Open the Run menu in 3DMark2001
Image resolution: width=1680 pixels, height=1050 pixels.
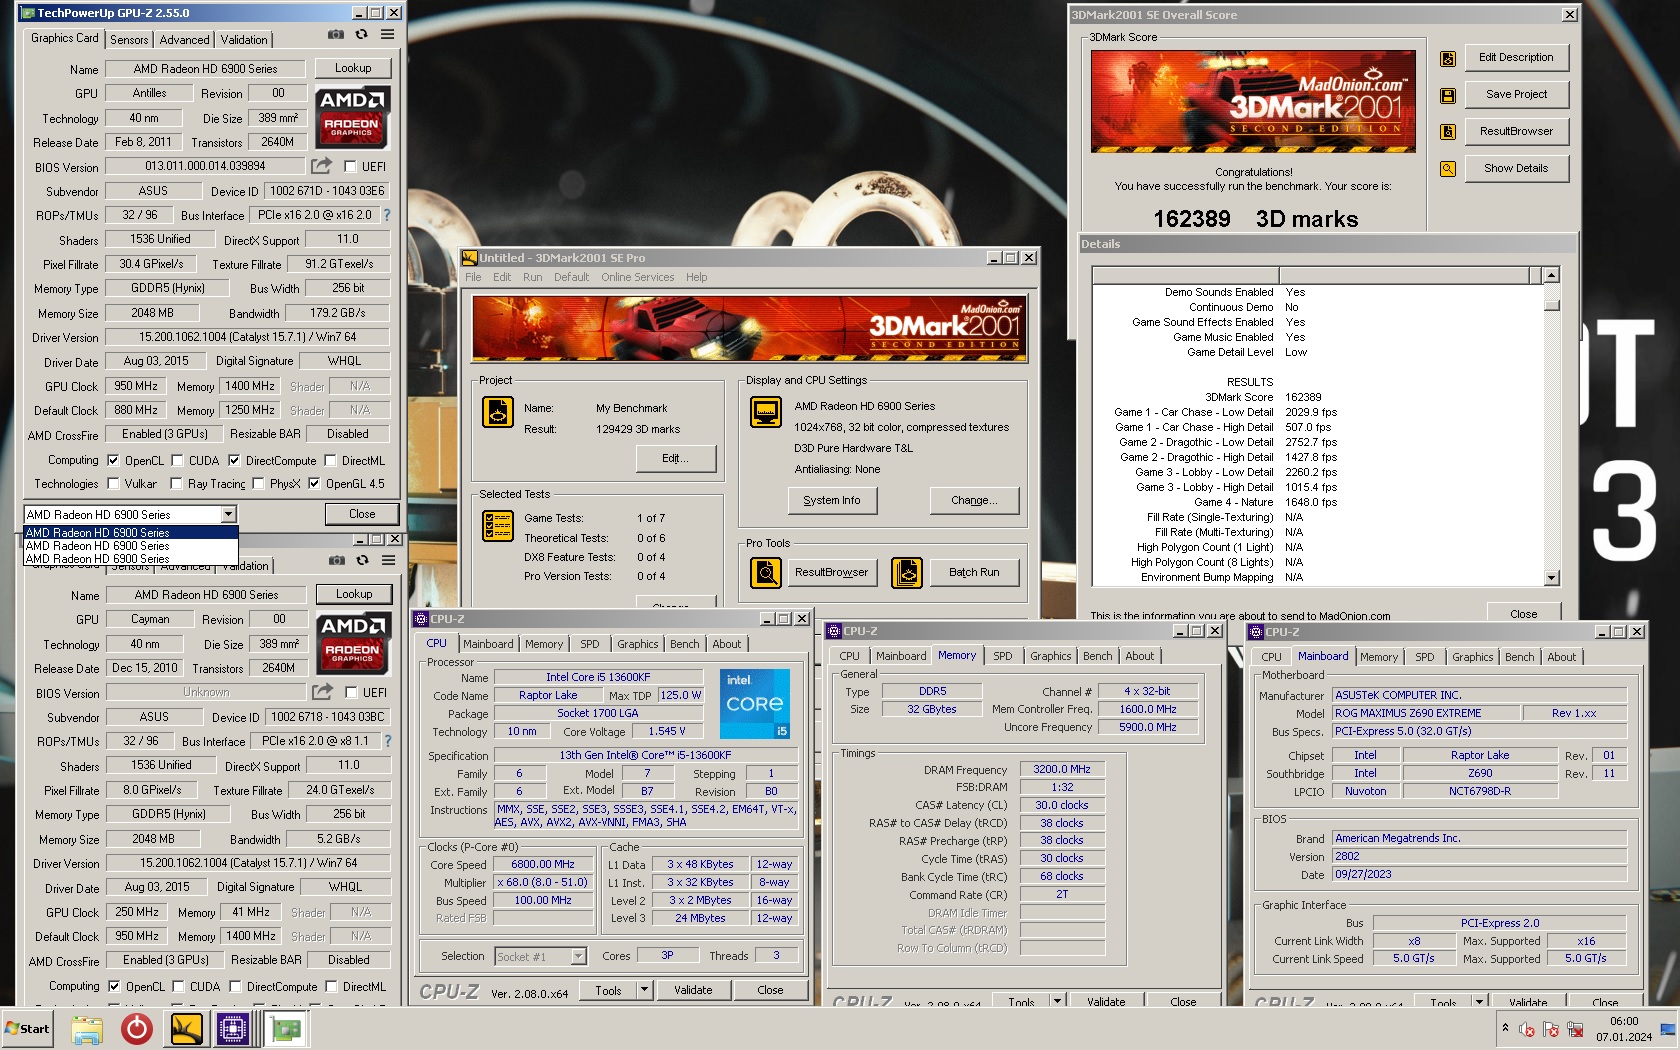point(532,278)
